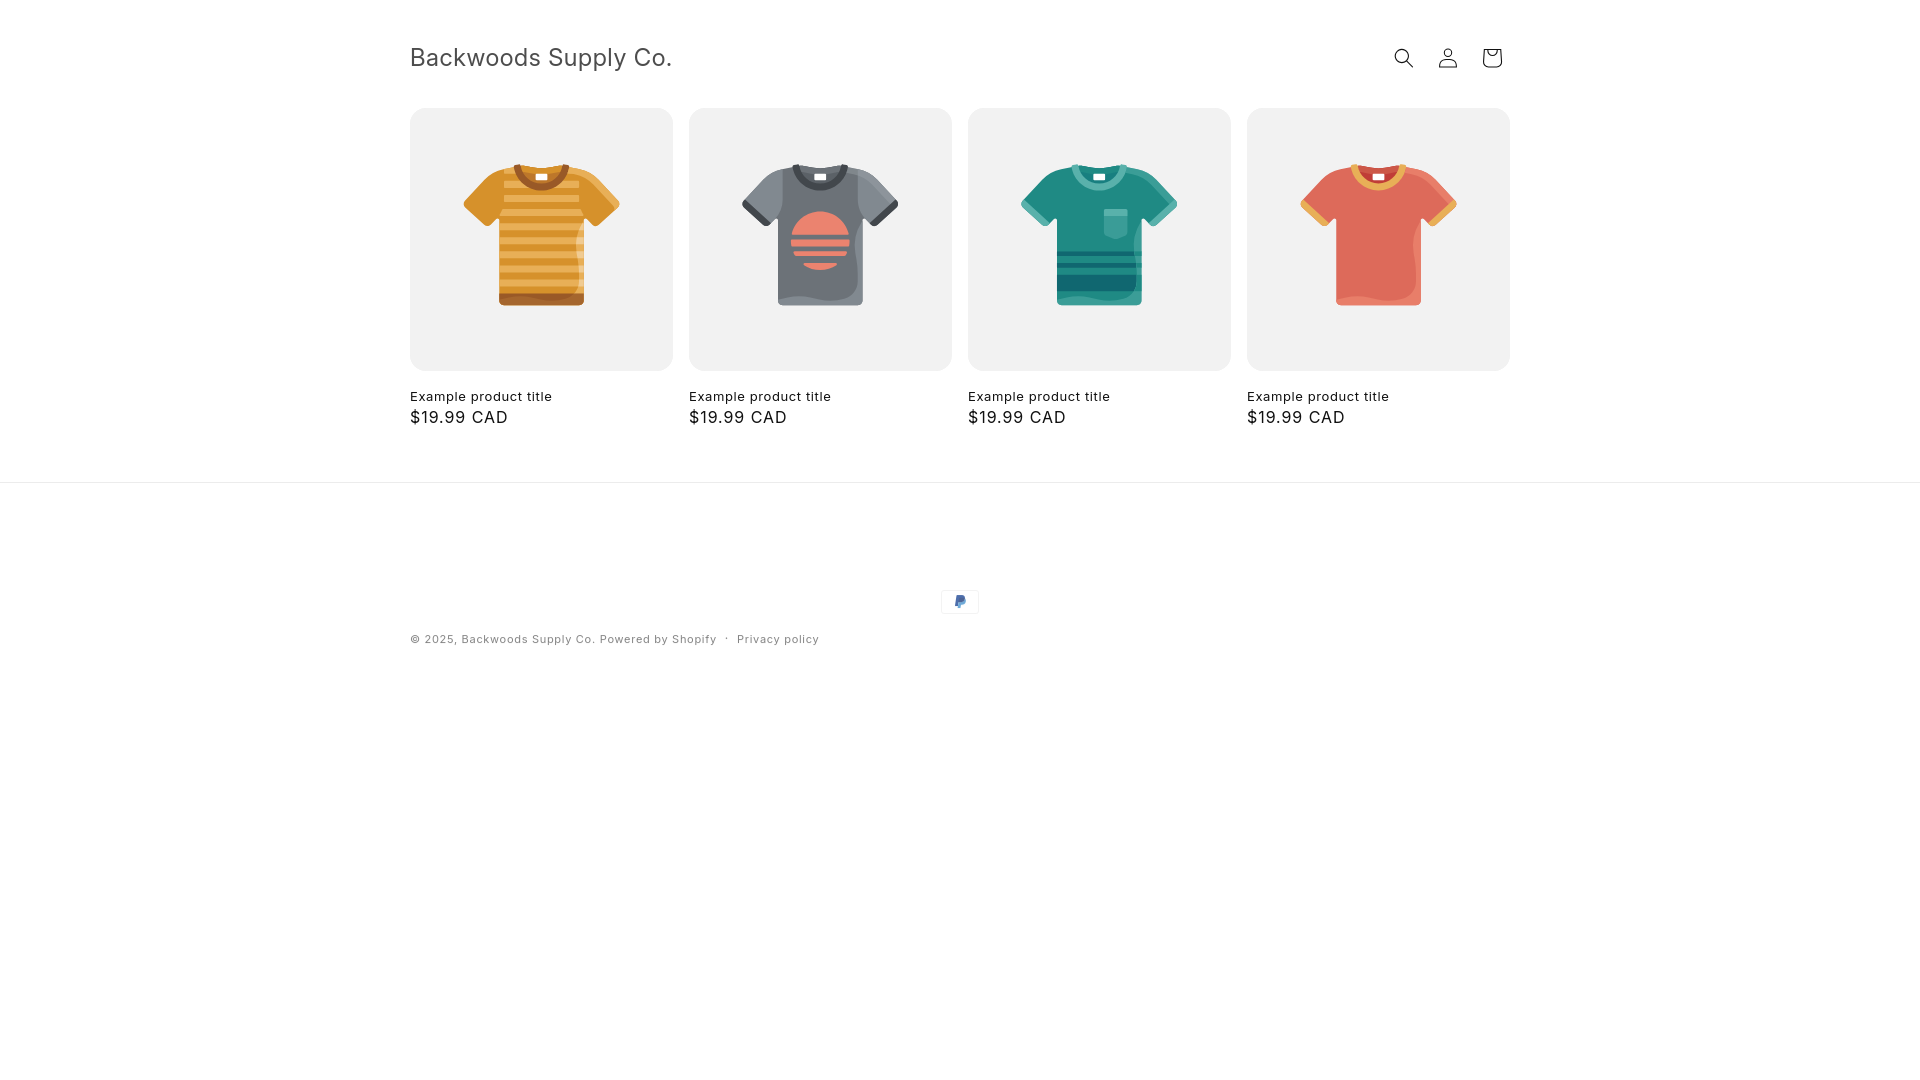Click $19.99 CAD price under red shirt

point(1296,417)
